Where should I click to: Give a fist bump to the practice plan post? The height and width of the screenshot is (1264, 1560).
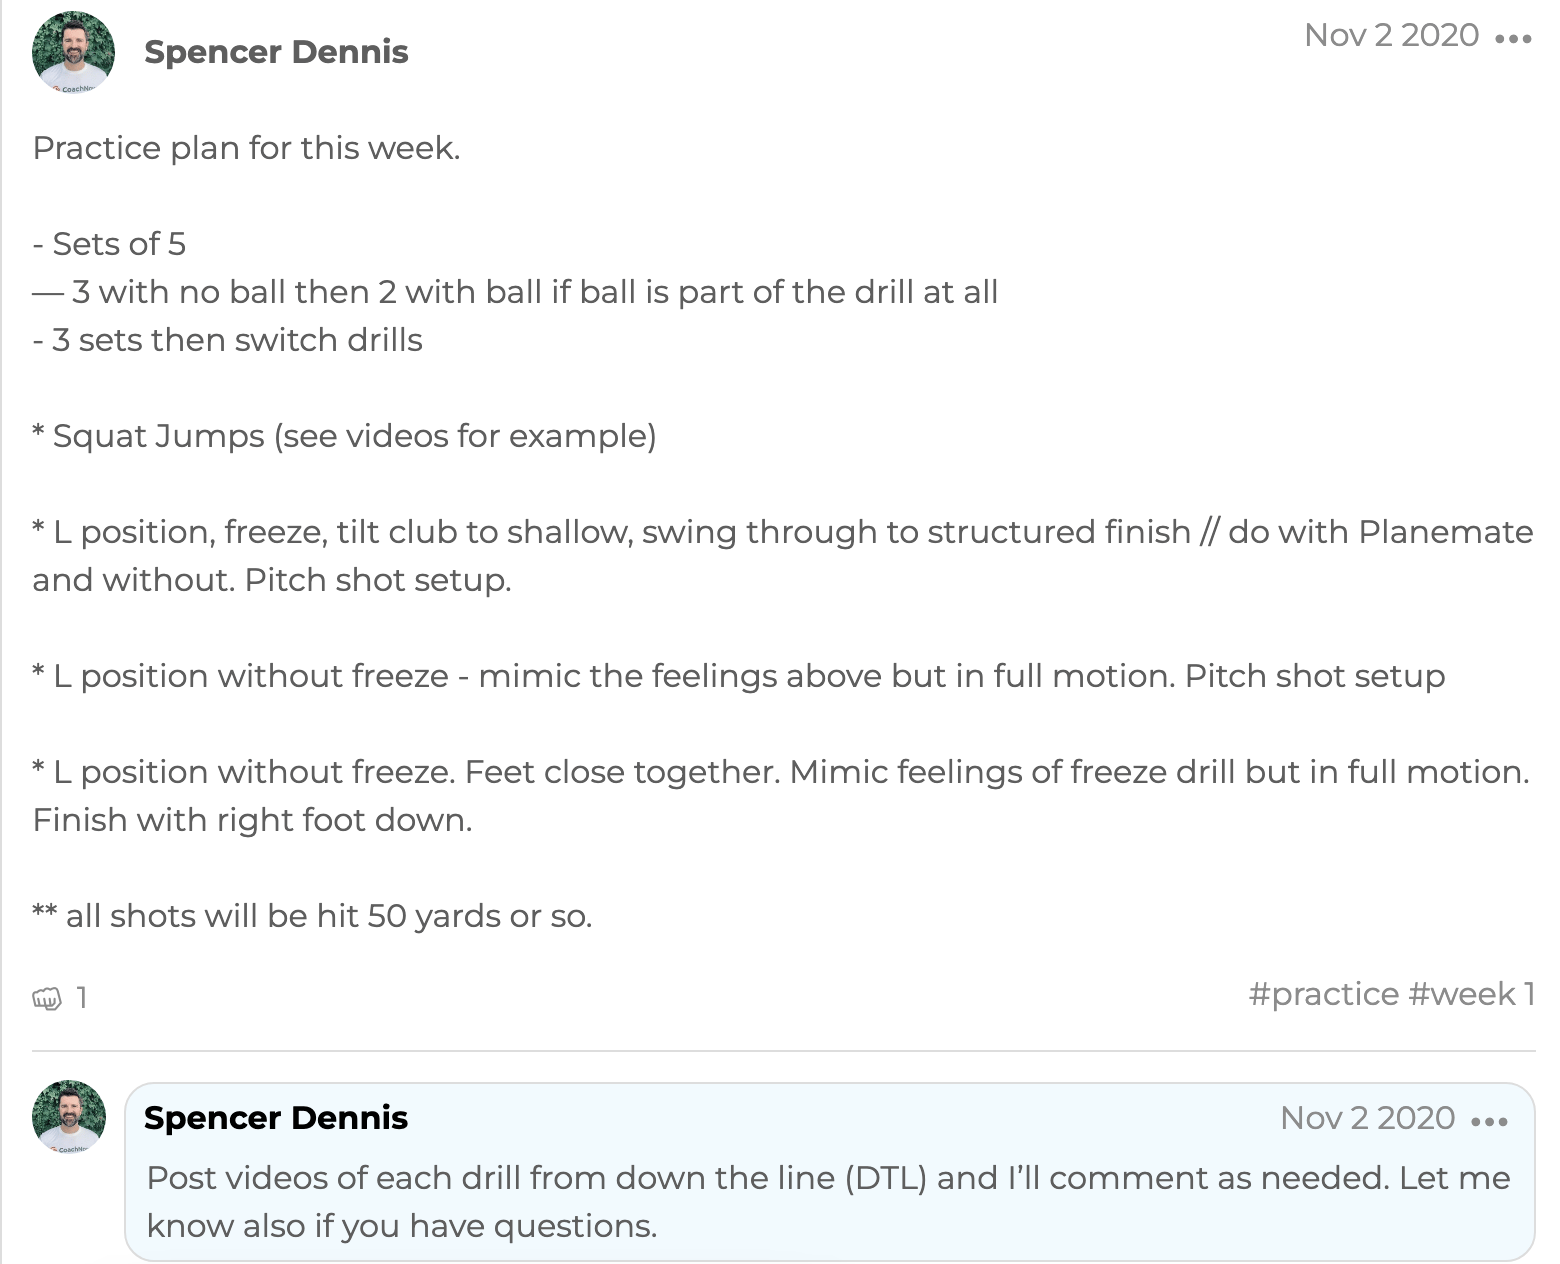point(47,997)
